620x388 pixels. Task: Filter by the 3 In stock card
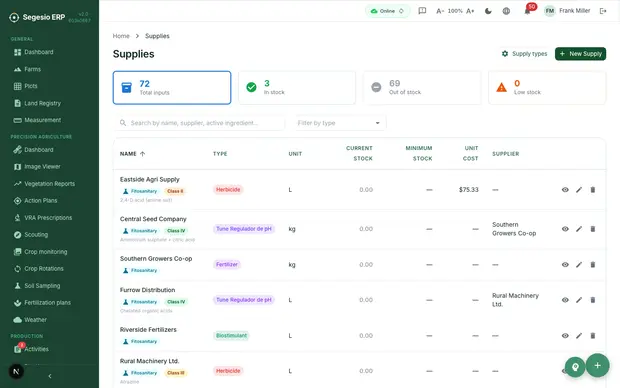297,88
